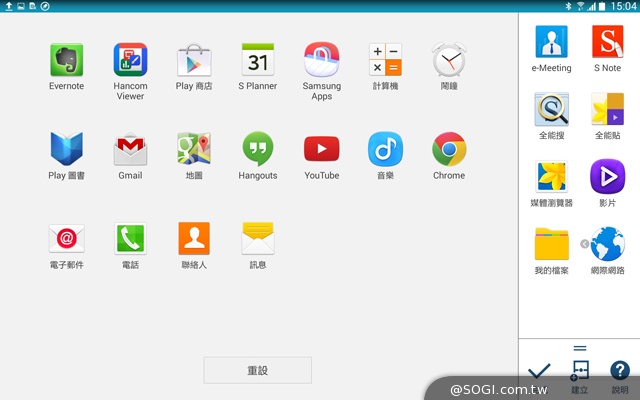The image size is (640, 400).
Task: Tap the Samsung Apps icon
Action: click(x=321, y=60)
